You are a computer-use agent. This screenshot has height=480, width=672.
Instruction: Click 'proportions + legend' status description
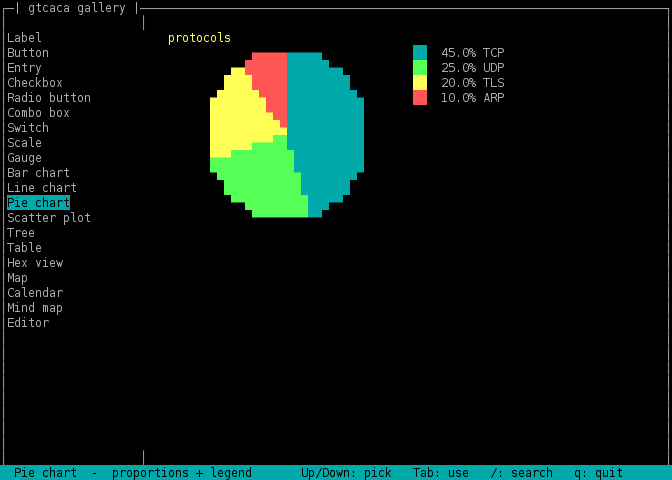pos(182,473)
